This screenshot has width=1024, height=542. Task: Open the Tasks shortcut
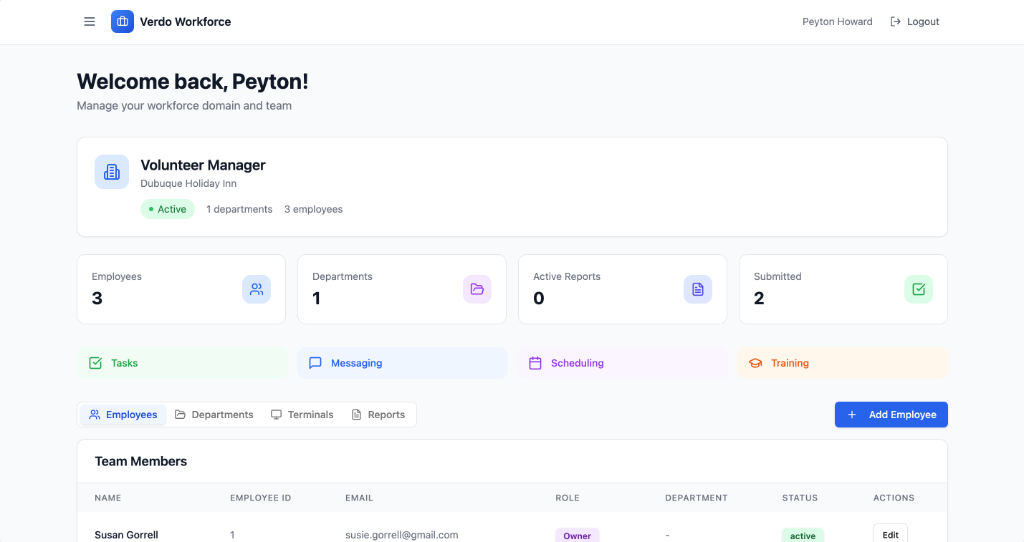[182, 363]
